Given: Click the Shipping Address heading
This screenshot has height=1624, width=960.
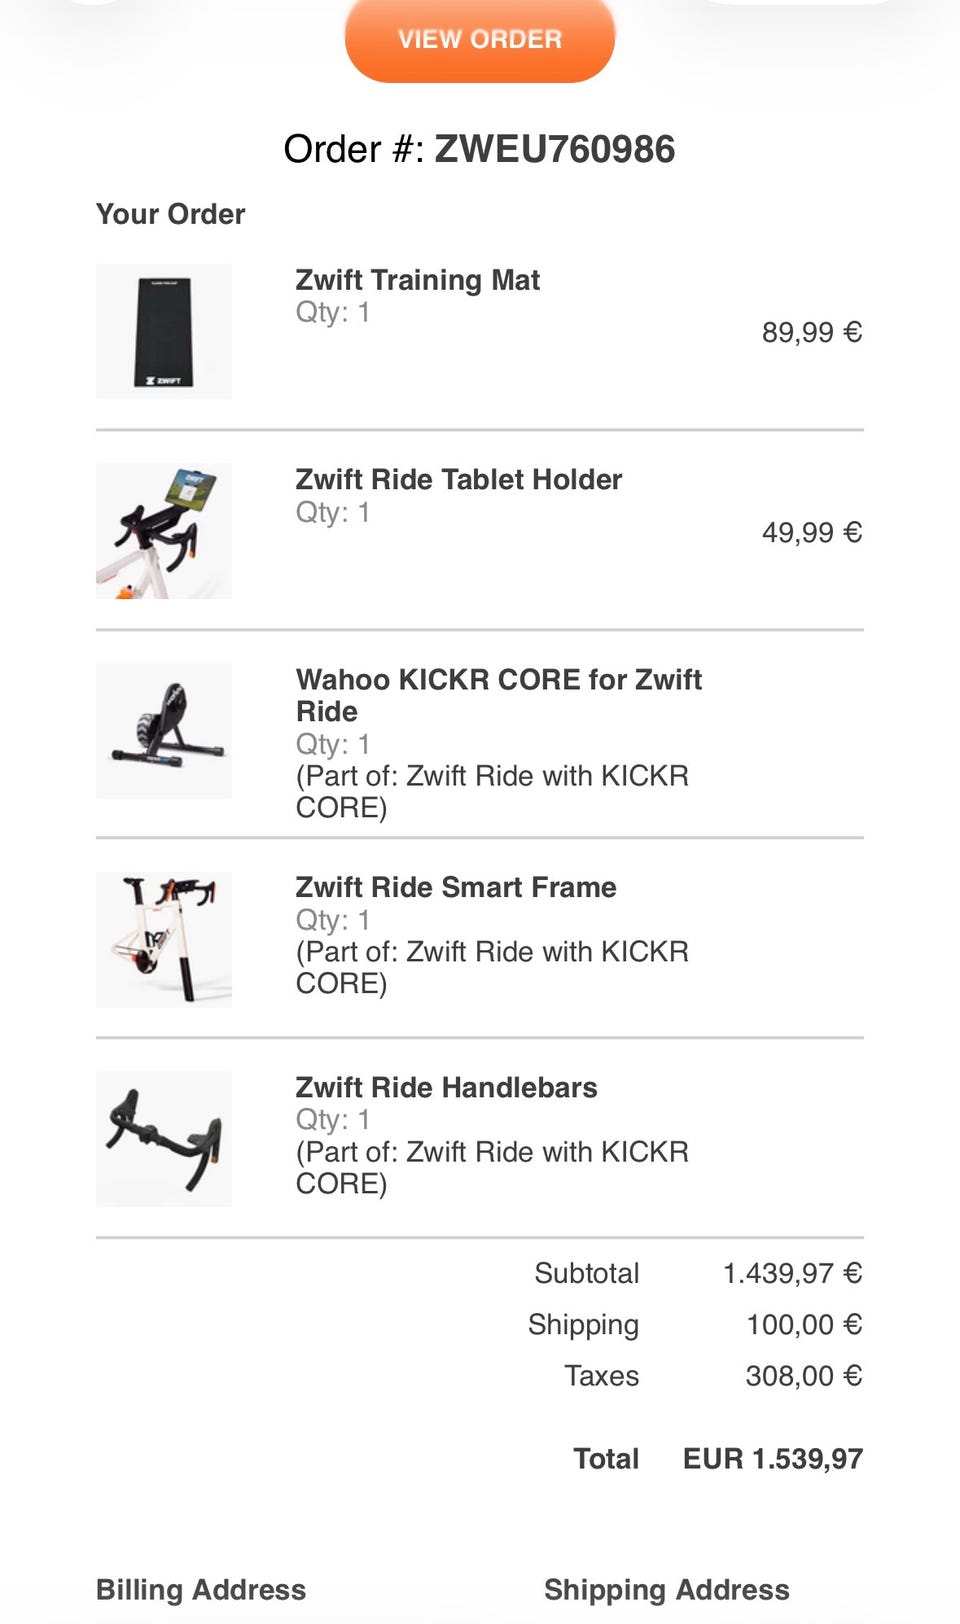Looking at the screenshot, I should (667, 1590).
